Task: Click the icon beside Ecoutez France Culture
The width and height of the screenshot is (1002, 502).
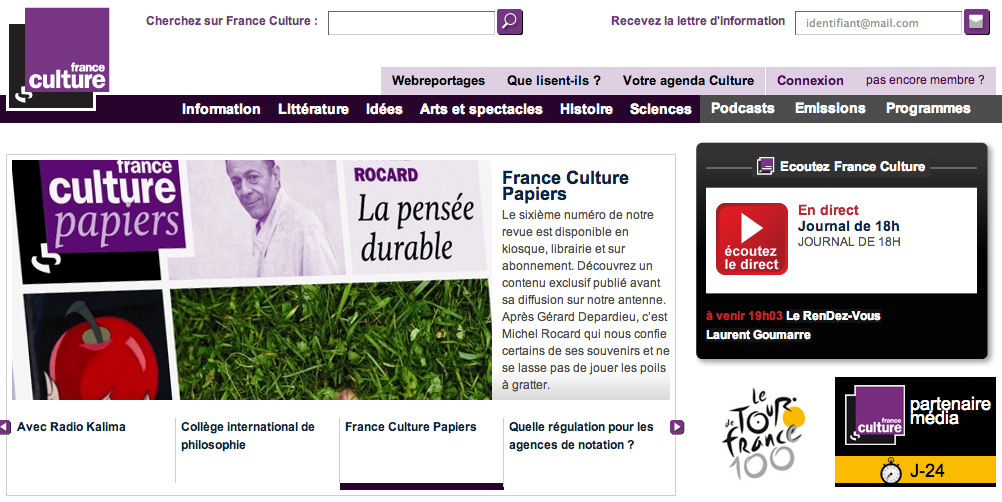Action: [765, 166]
